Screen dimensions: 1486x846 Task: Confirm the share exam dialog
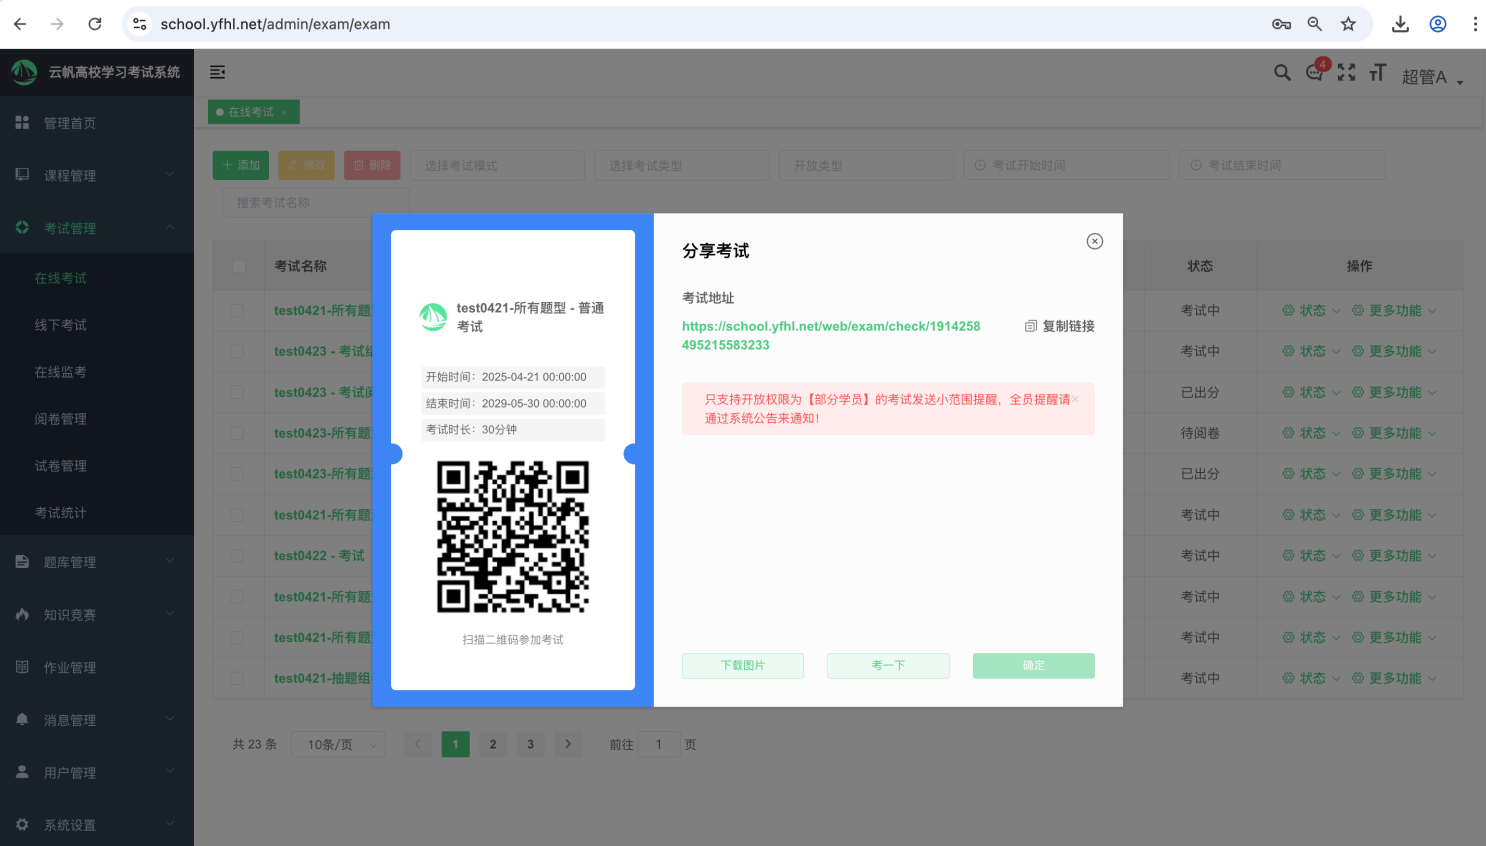click(1034, 666)
